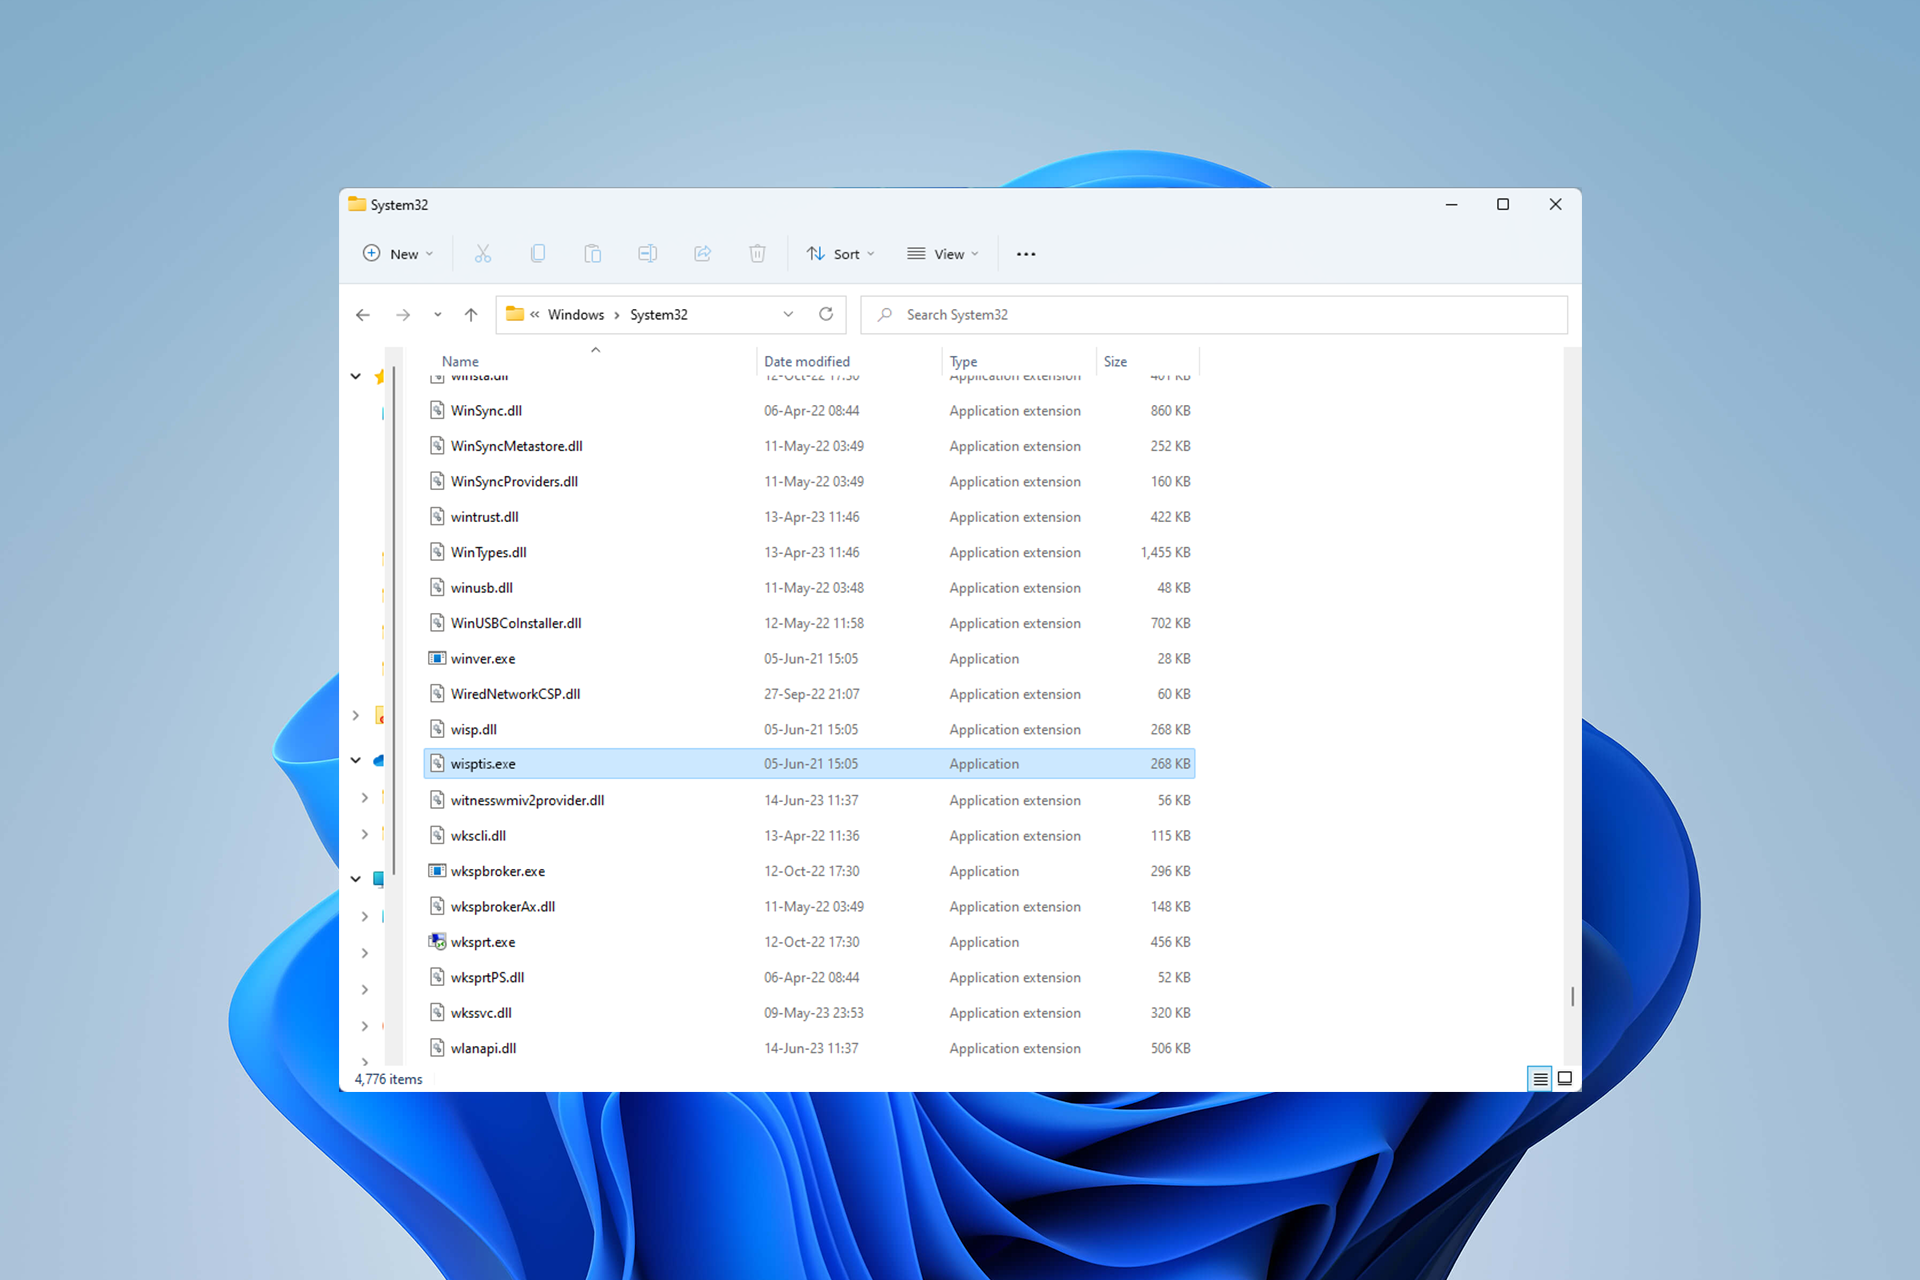Click the folder icon in address bar
The height and width of the screenshot is (1280, 1920).
[515, 314]
